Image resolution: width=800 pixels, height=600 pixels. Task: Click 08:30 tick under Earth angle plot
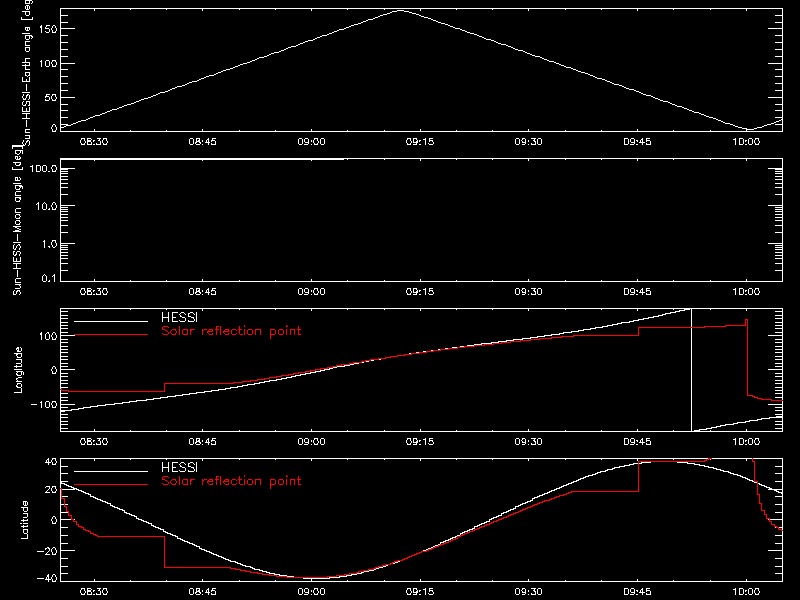[94, 141]
